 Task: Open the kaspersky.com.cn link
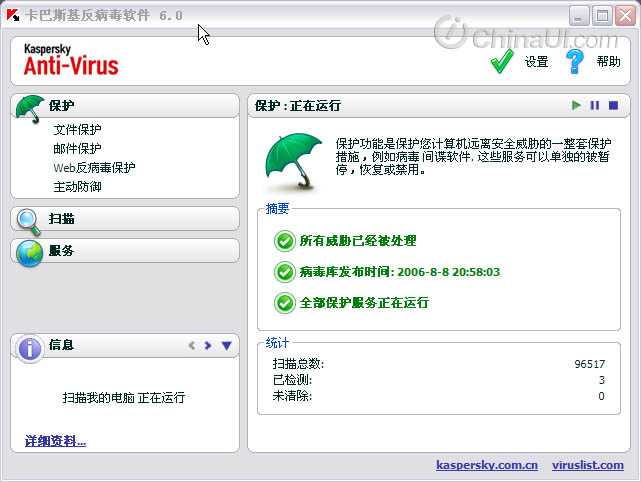point(486,465)
